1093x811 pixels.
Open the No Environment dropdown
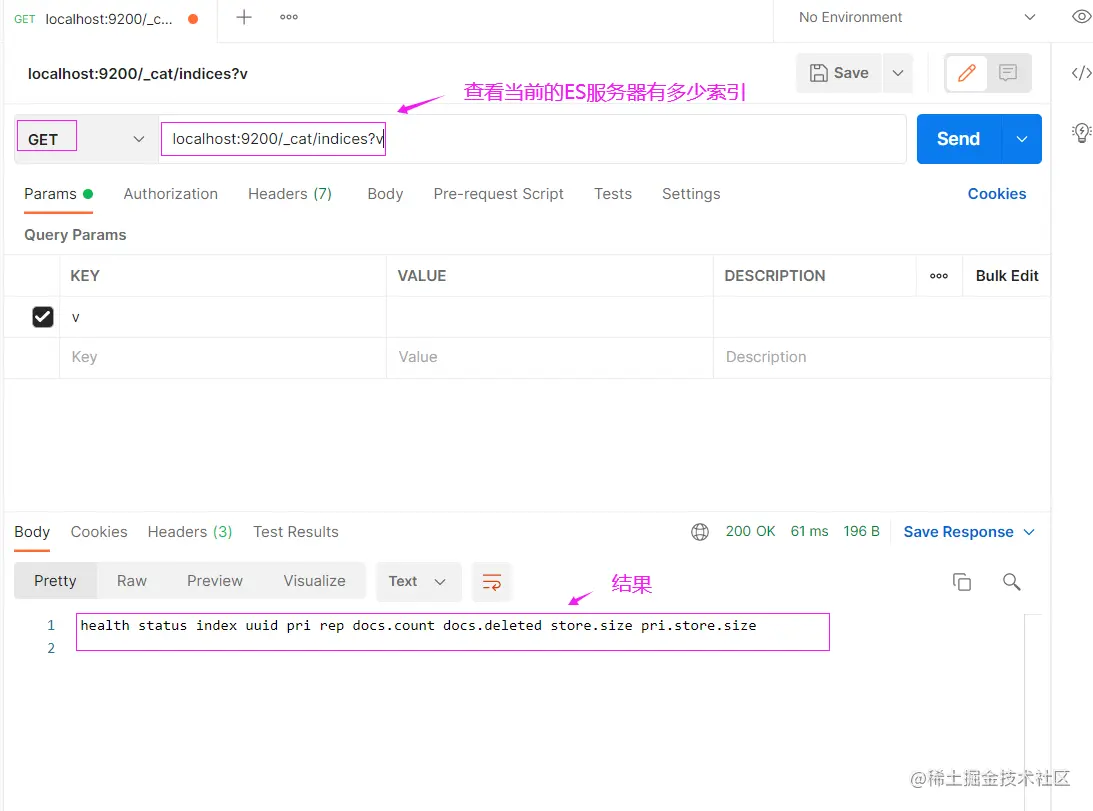click(x=917, y=17)
